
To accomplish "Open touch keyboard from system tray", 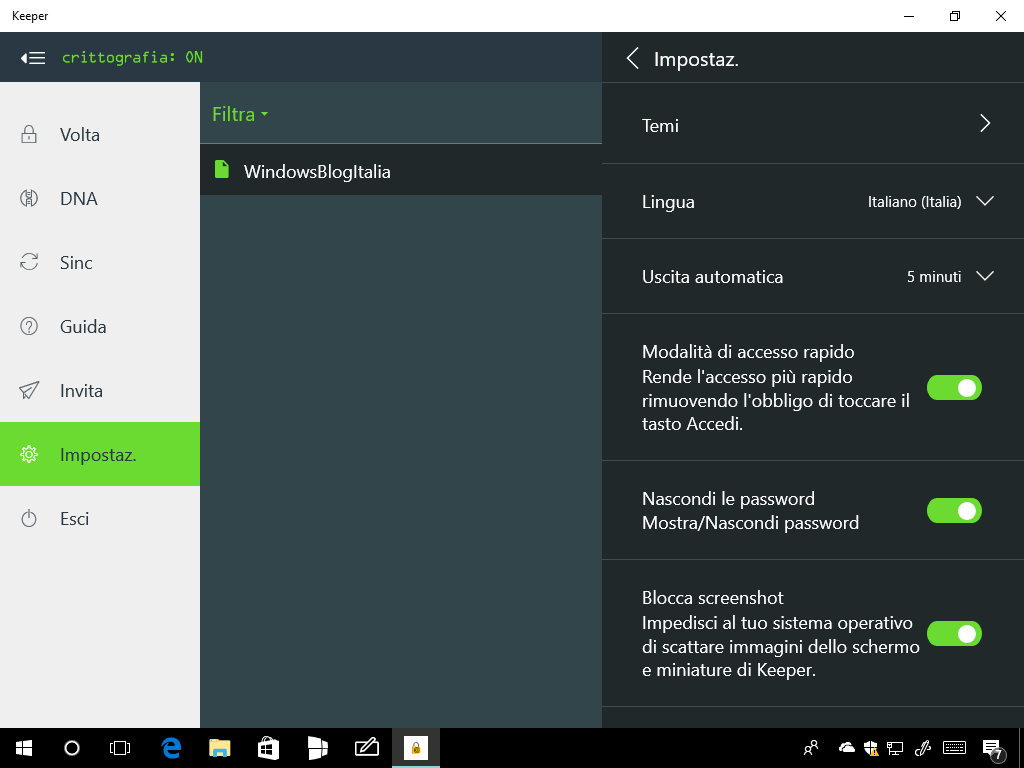I will pyautogui.click(x=954, y=748).
